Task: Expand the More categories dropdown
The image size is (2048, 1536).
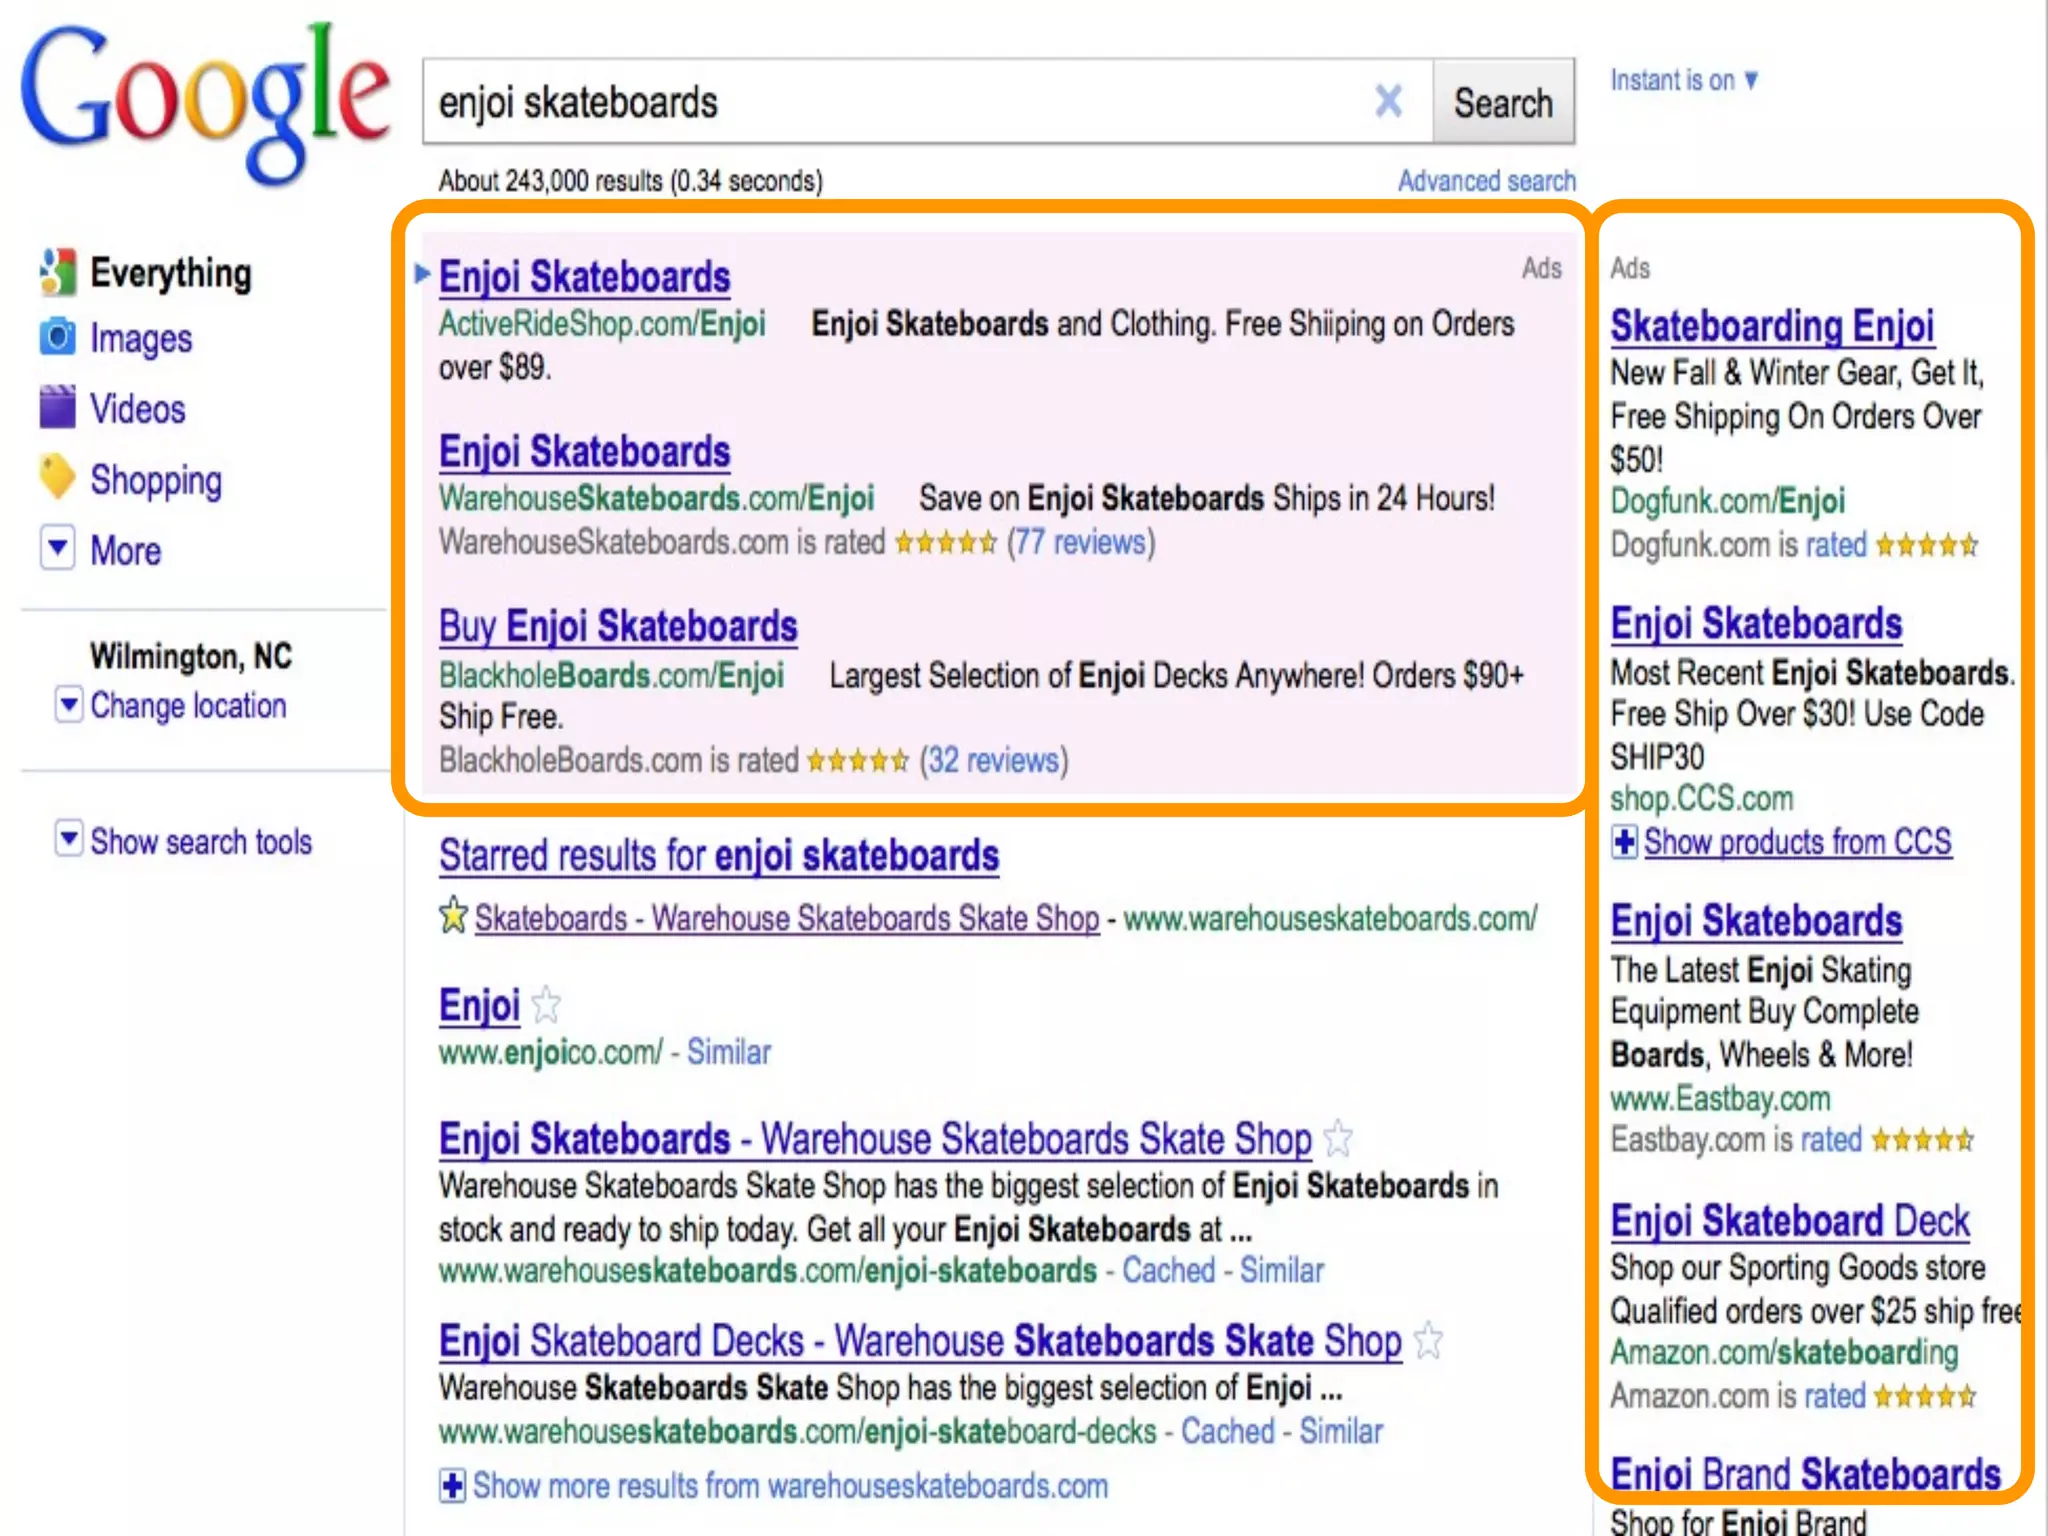Action: [58, 548]
